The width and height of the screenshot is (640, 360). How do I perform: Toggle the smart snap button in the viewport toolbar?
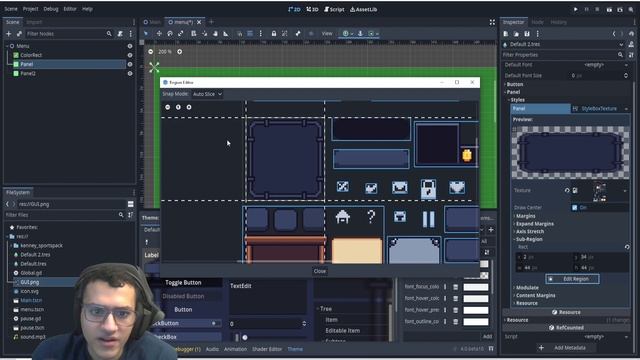click(239, 33)
